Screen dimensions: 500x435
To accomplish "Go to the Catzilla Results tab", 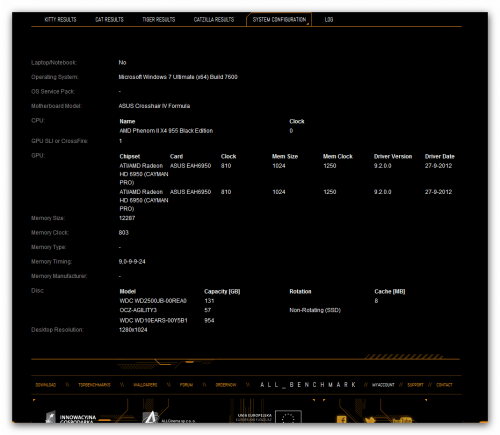I will tap(214, 19).
